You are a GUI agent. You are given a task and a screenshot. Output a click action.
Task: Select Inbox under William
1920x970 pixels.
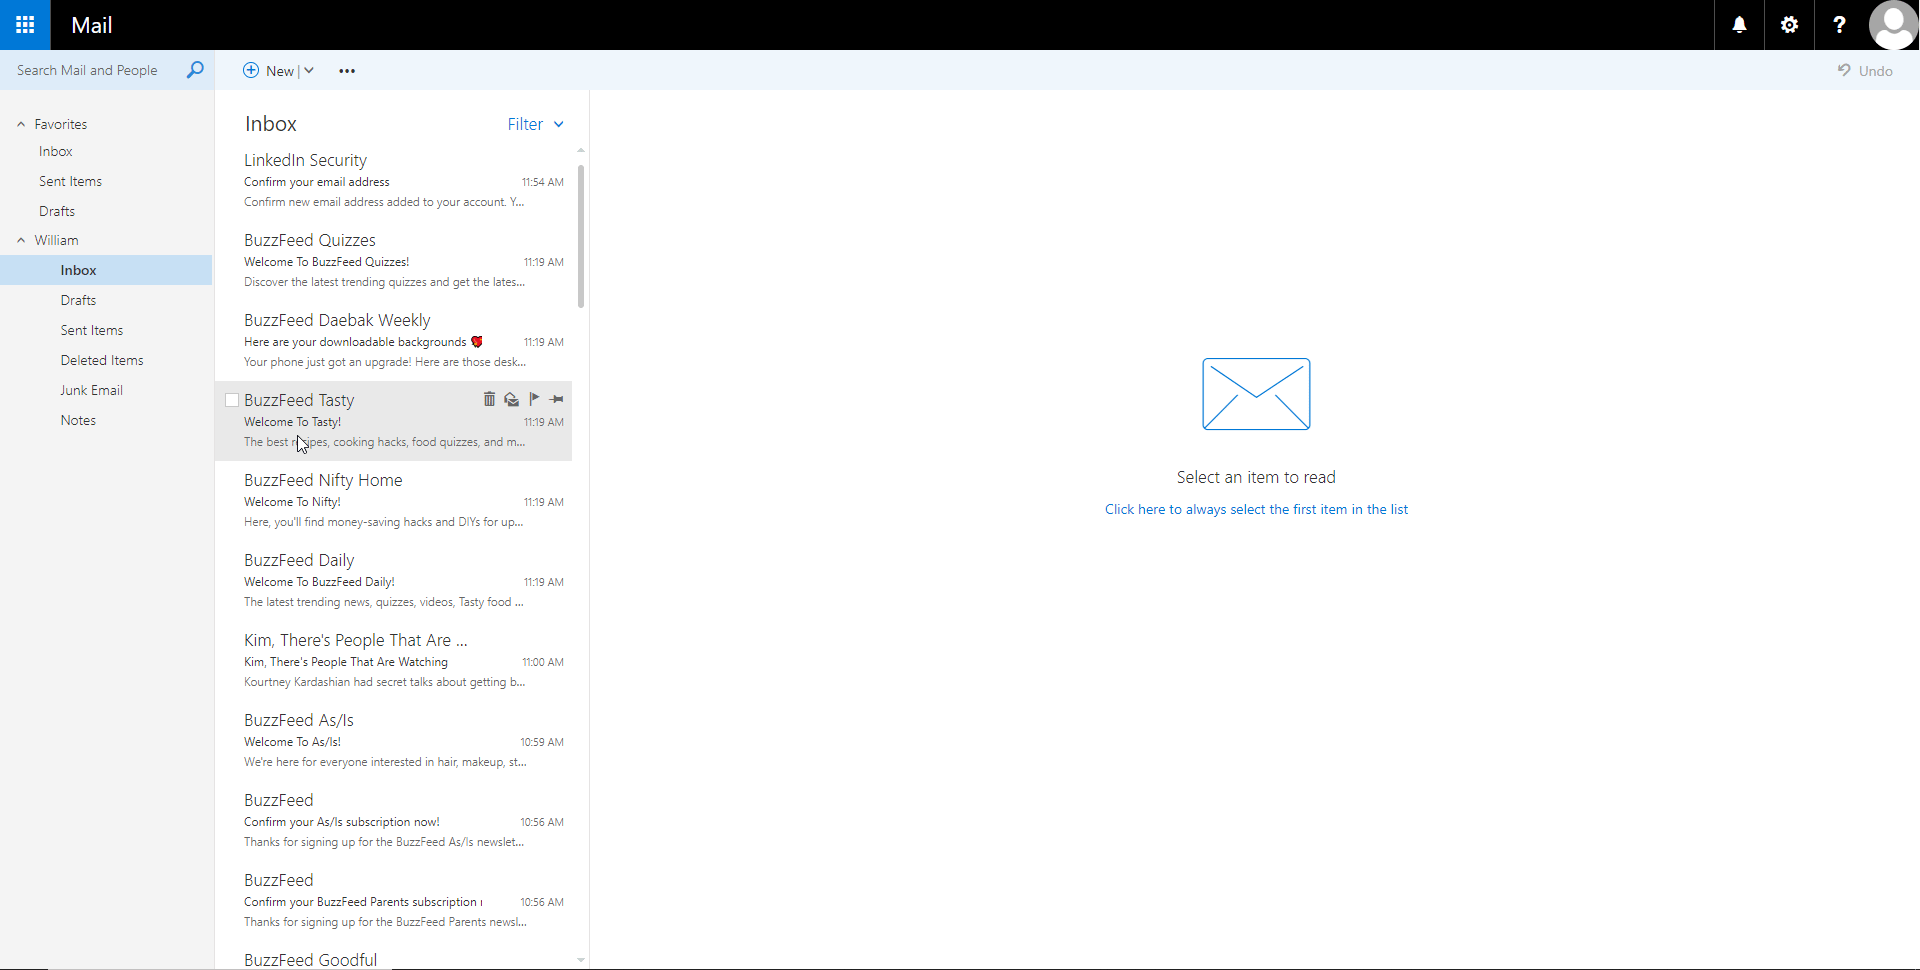coord(106,270)
